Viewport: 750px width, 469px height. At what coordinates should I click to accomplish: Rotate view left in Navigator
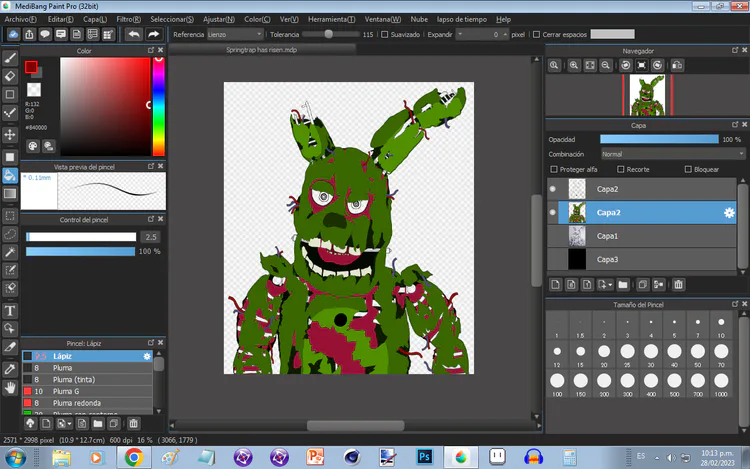click(626, 65)
